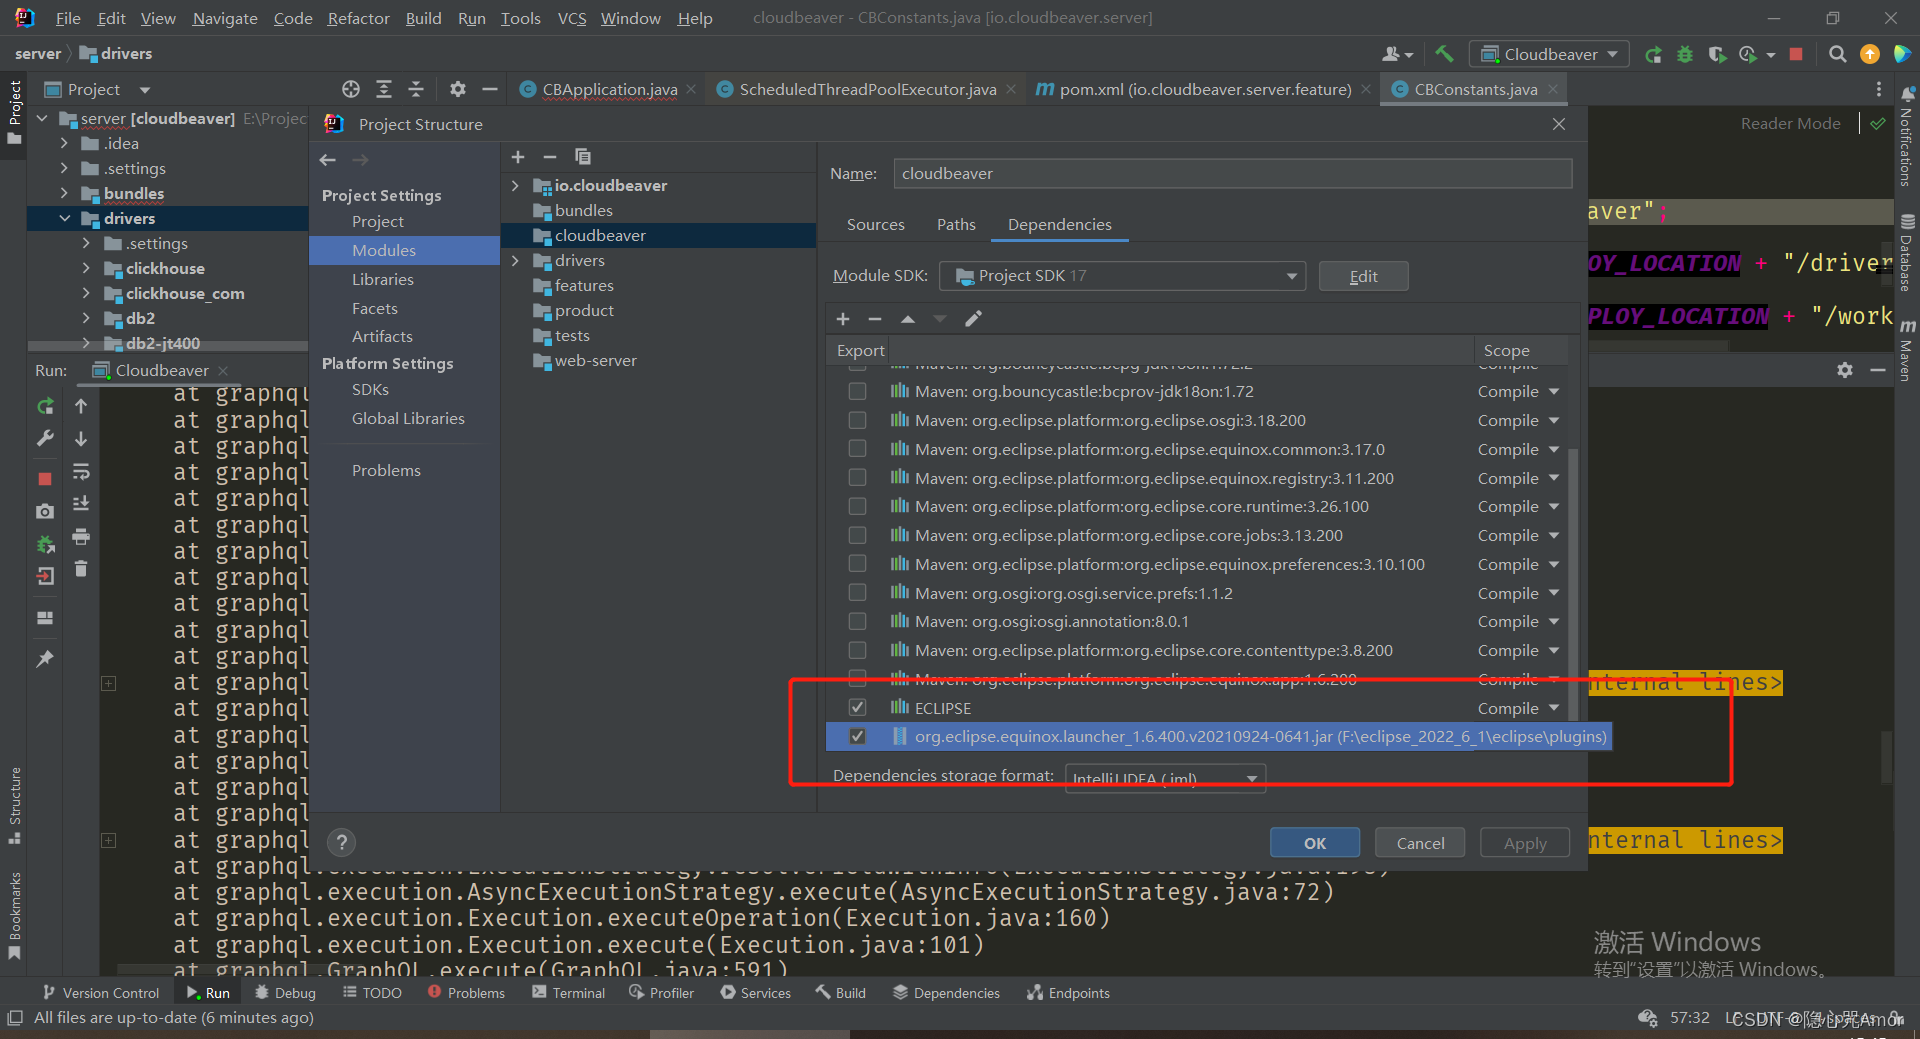Add dependency with plus icon
The height and width of the screenshot is (1039, 1920).
843,319
